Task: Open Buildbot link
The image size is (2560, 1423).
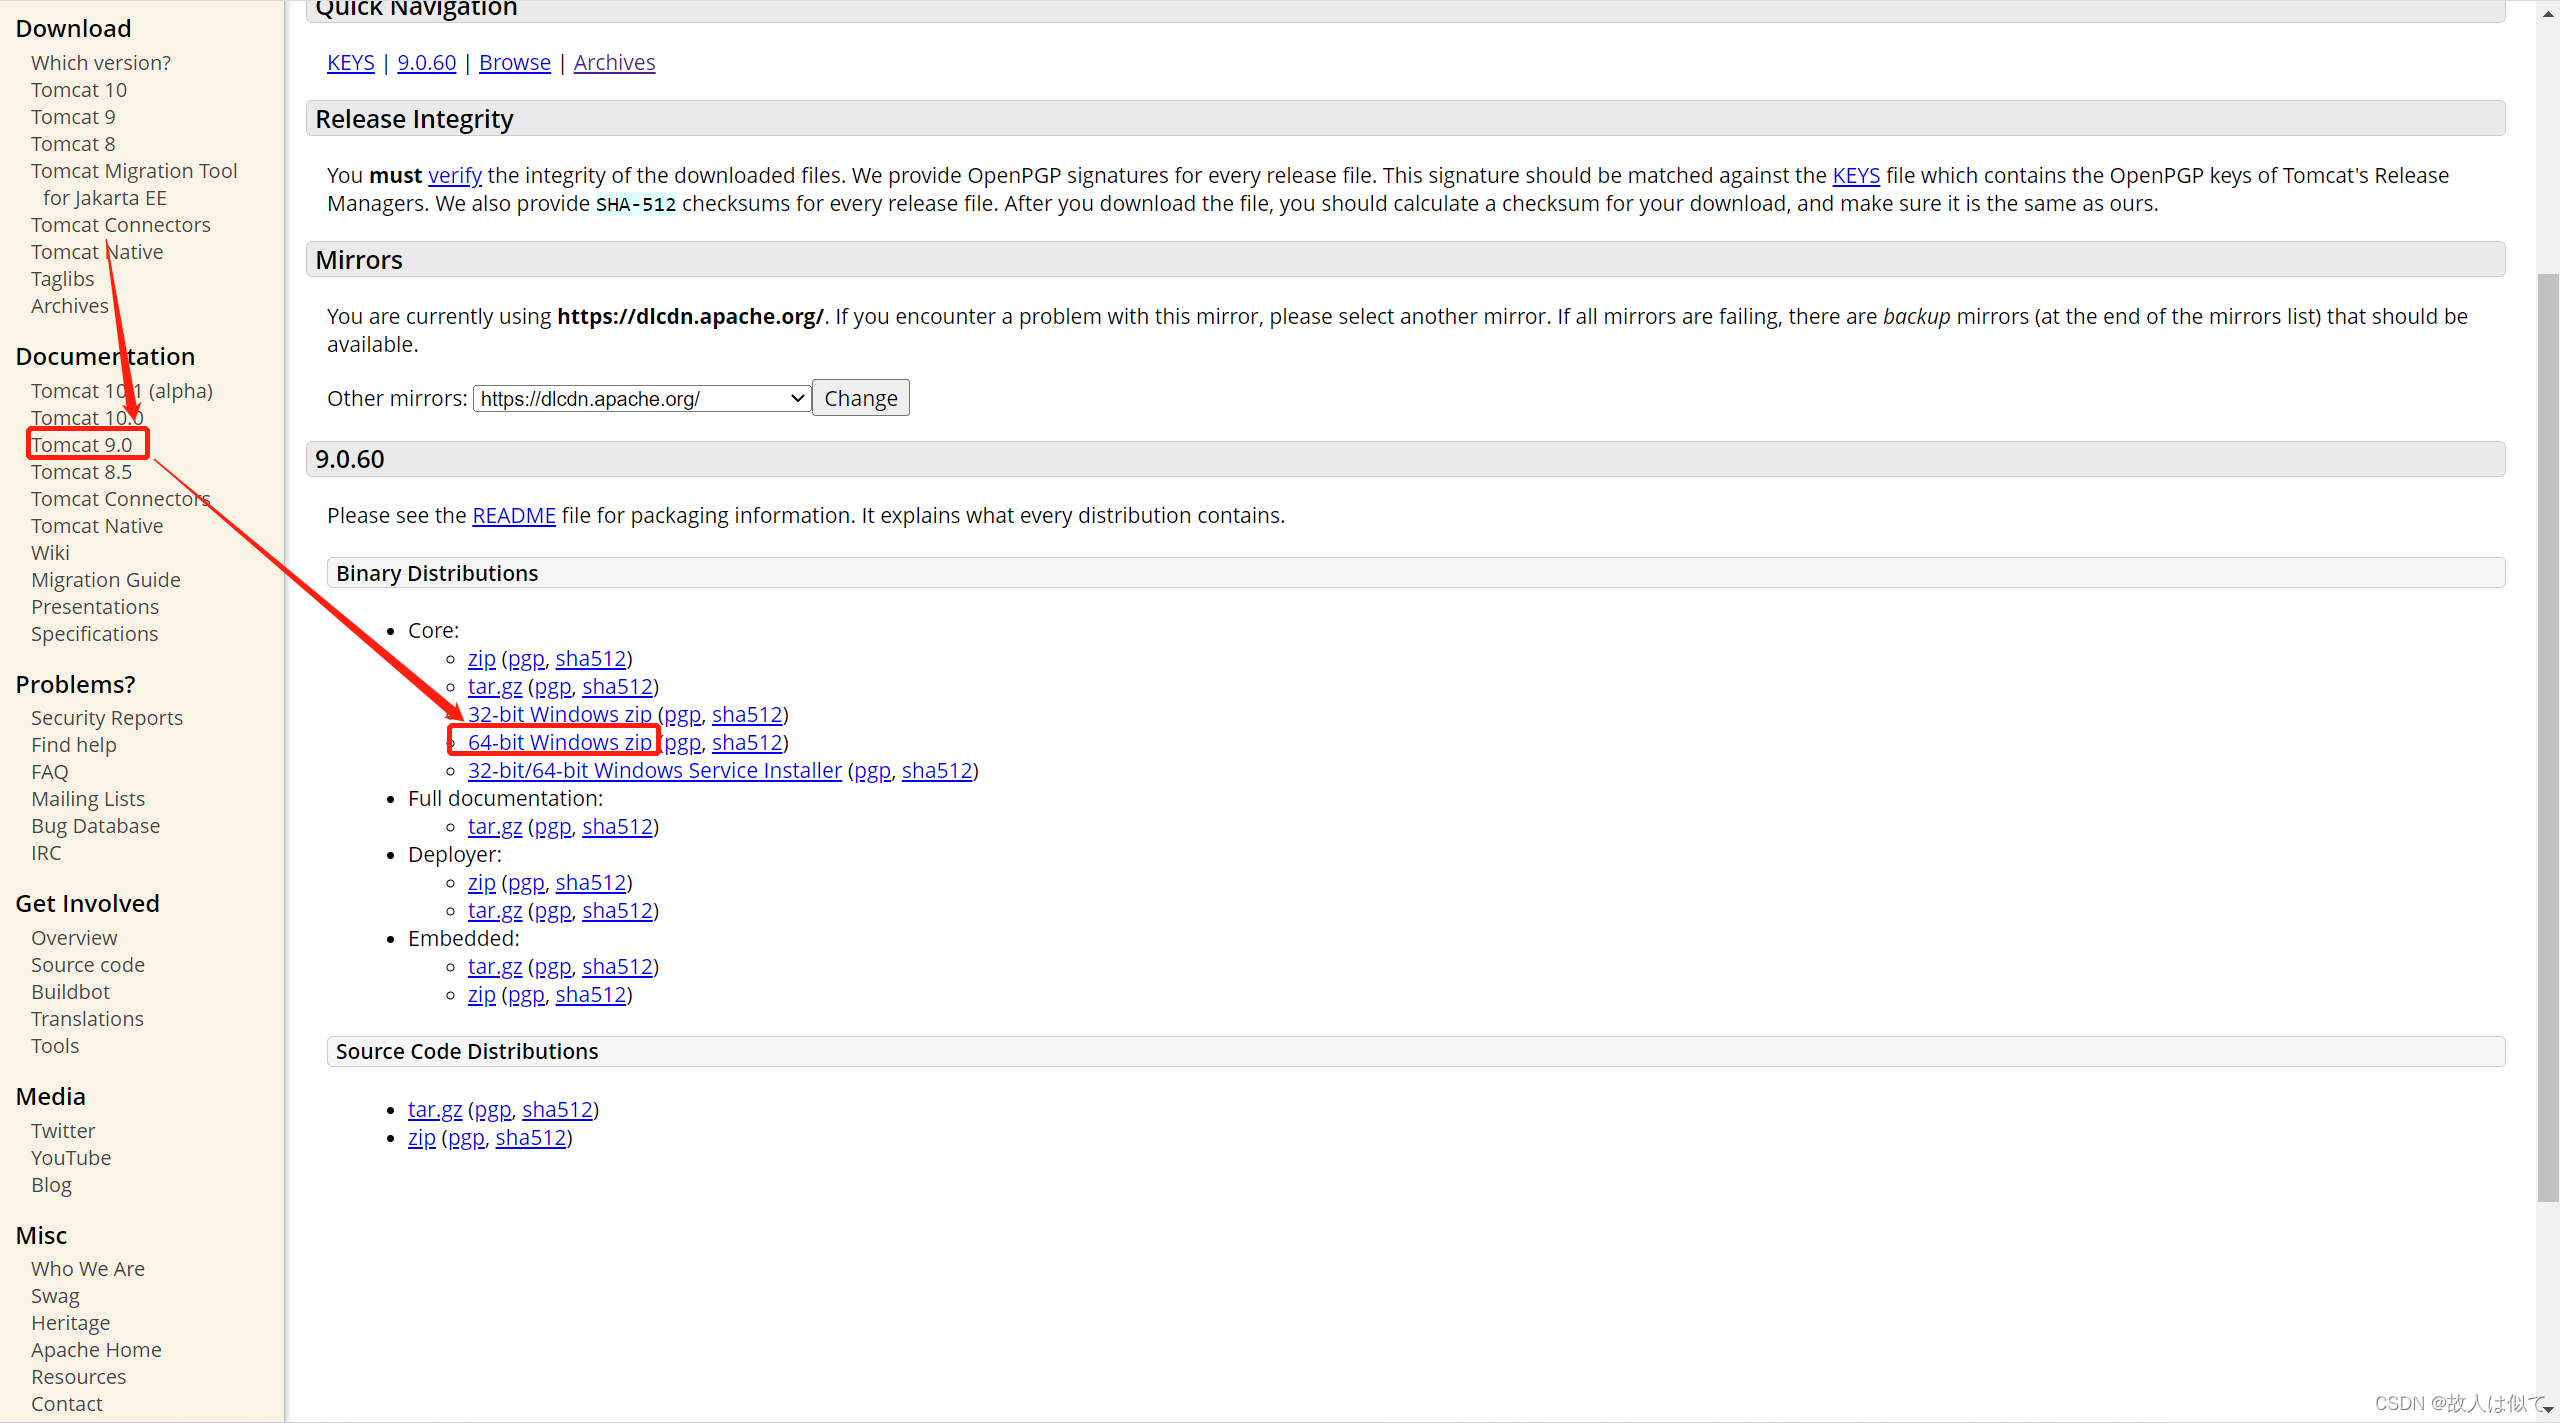Action: 71,991
